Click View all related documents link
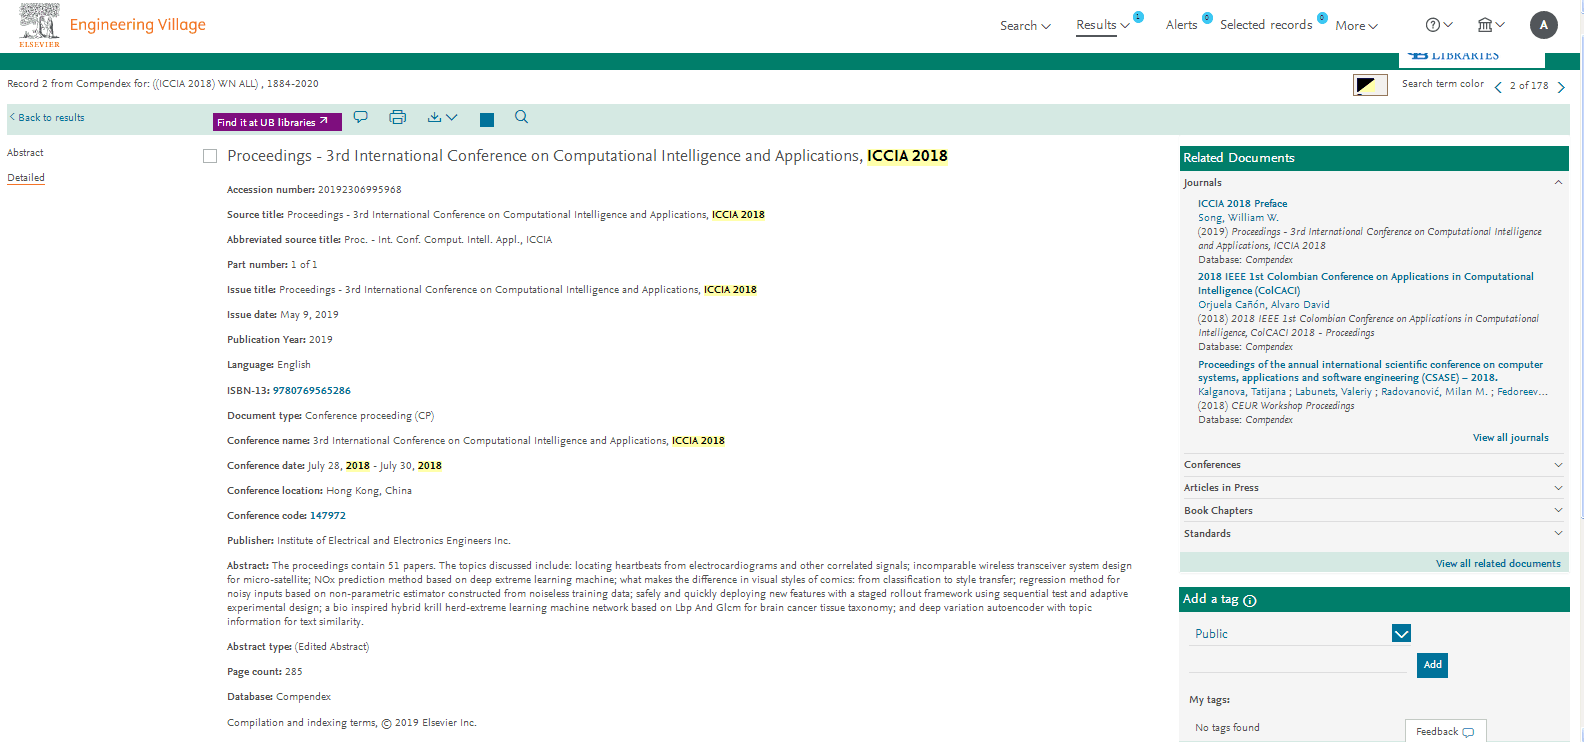This screenshot has height=742, width=1584. click(x=1498, y=564)
